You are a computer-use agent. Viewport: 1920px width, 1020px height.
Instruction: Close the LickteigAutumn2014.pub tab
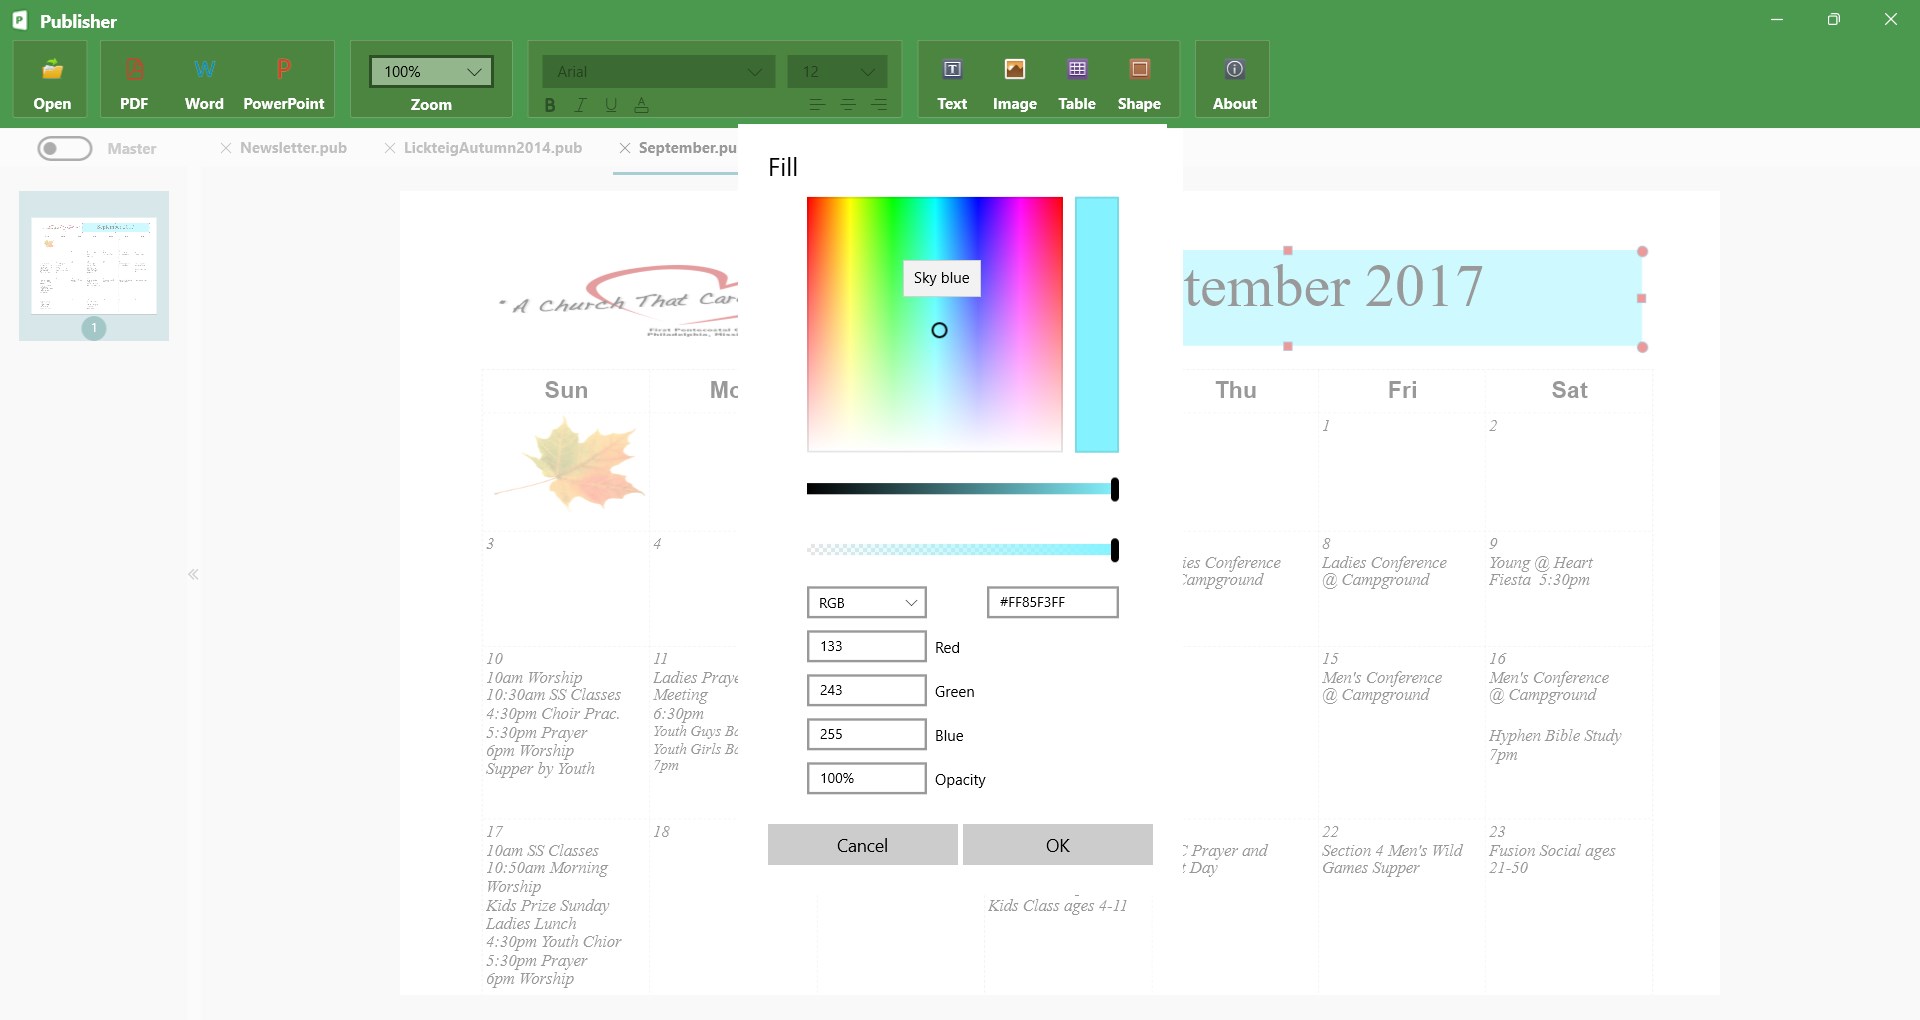pyautogui.click(x=389, y=147)
